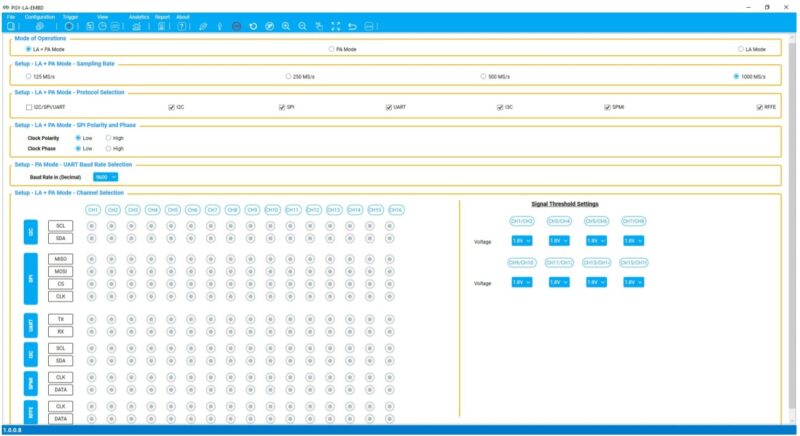Choose 250 MS/s sampling rate
Screen dimensions: 800x436
[x=288, y=76]
